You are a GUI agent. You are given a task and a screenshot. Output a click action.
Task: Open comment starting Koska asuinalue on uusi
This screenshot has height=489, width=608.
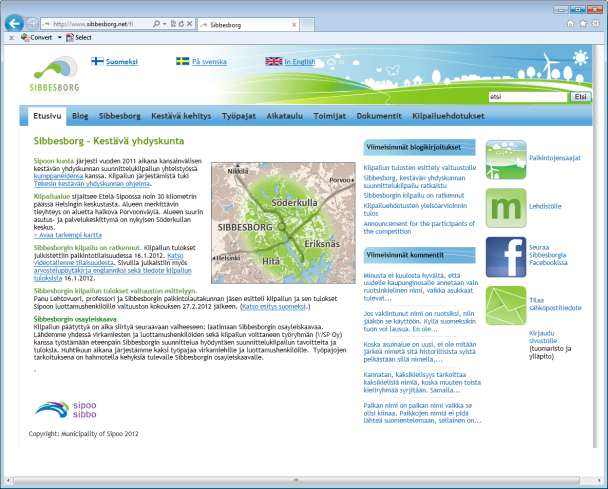pos(420,352)
